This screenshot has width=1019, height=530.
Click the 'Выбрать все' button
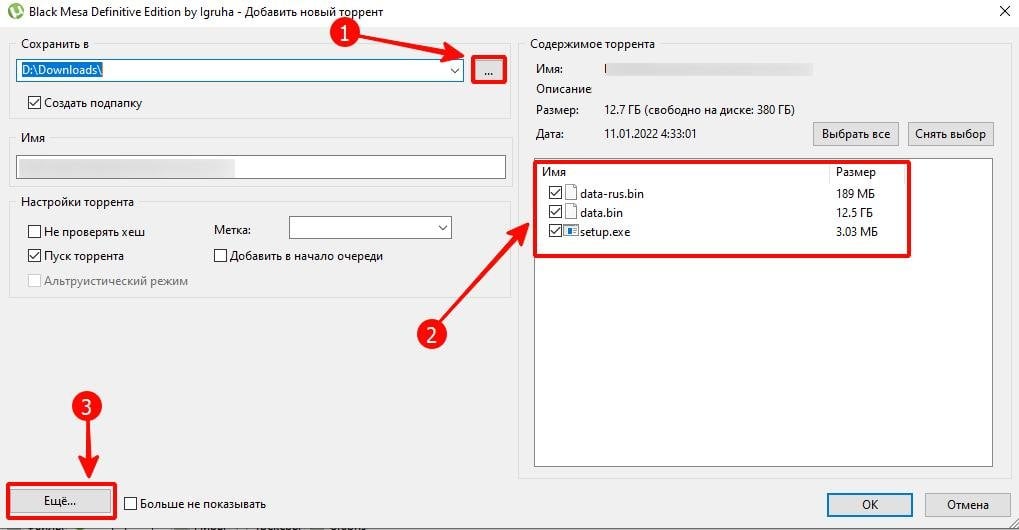[x=855, y=134]
